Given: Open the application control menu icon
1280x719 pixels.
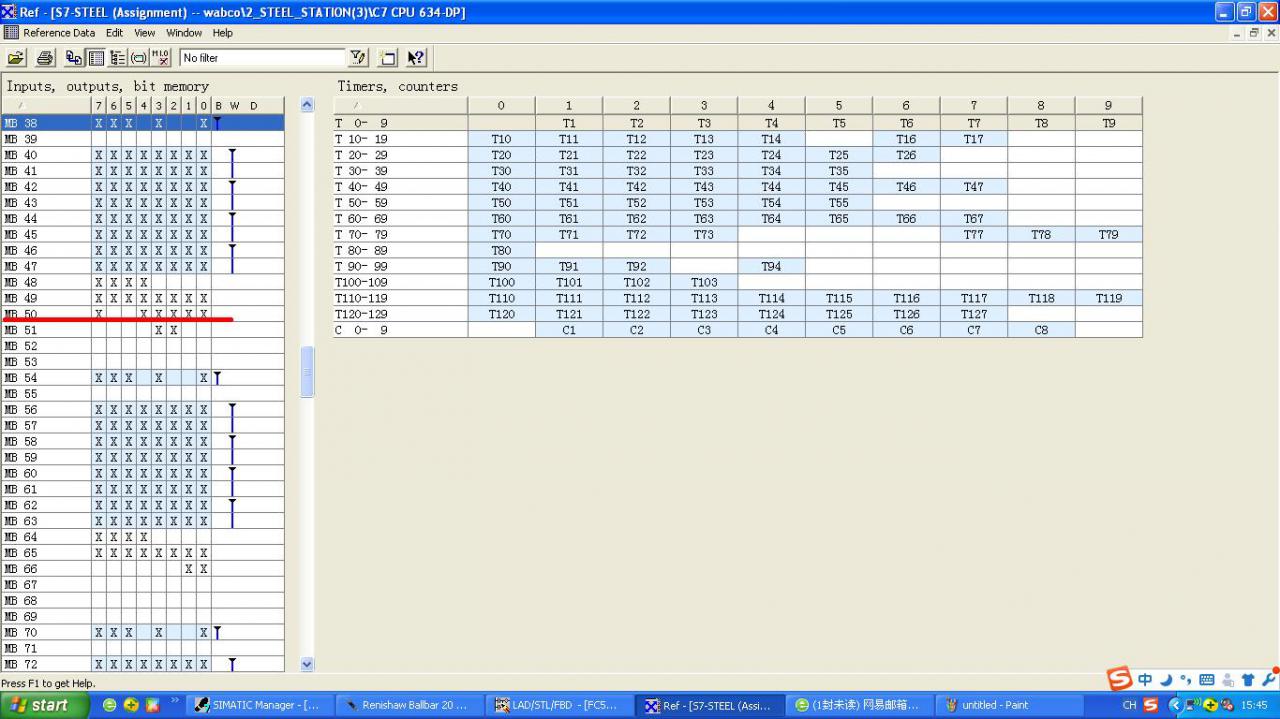Looking at the screenshot, I should point(9,12).
